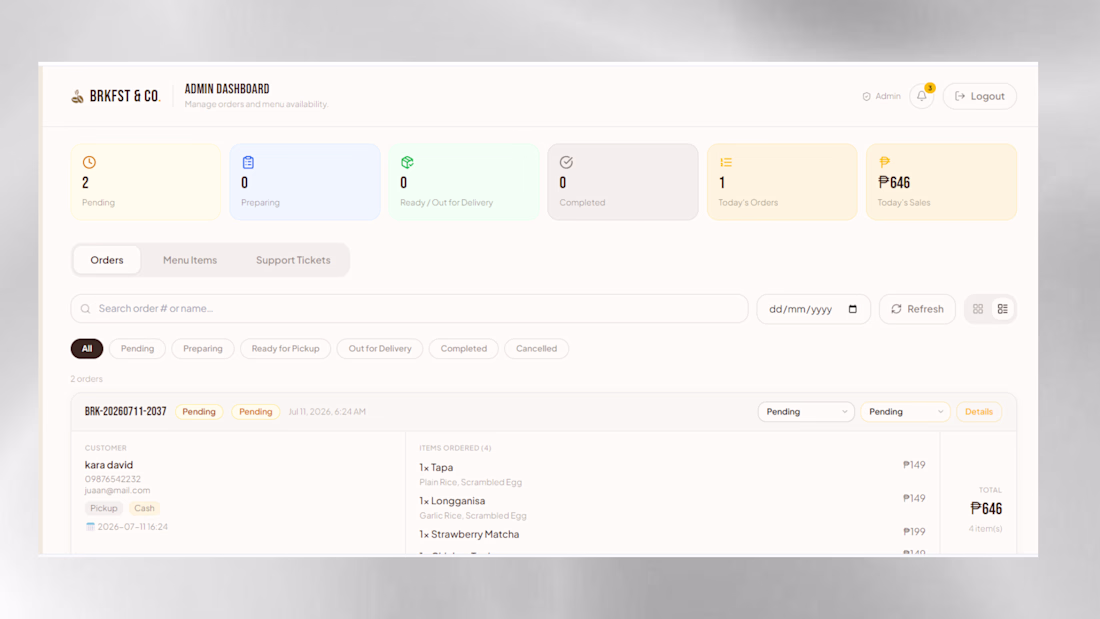Screen dimensions: 1100x619
Task: Switch to grid view layout
Action: [978, 309]
